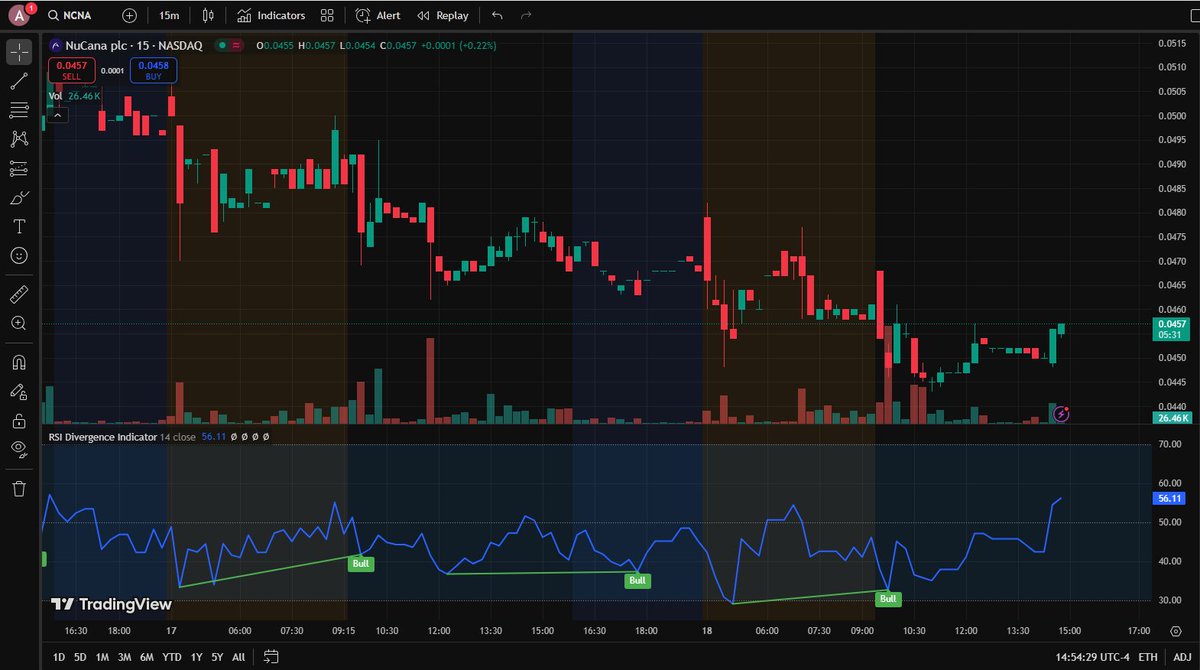Screen dimensions: 1200x670
Task: Click the Bull label near 09:00 on the 18th
Action: point(887,599)
